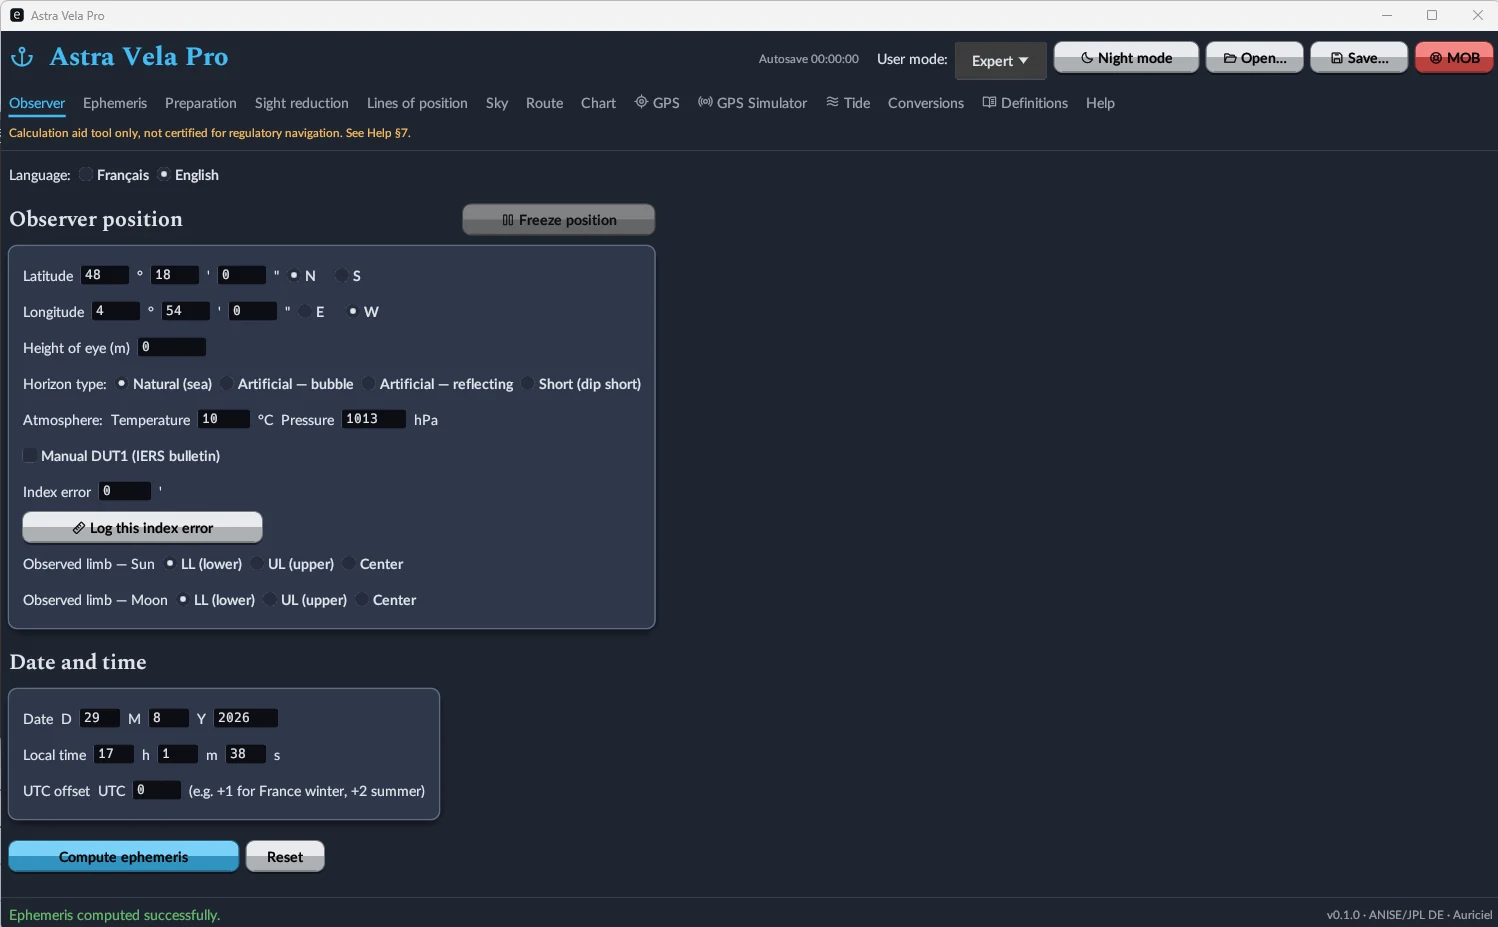Click the date Day field
Image resolution: width=1498 pixels, height=927 pixels.
100,718
